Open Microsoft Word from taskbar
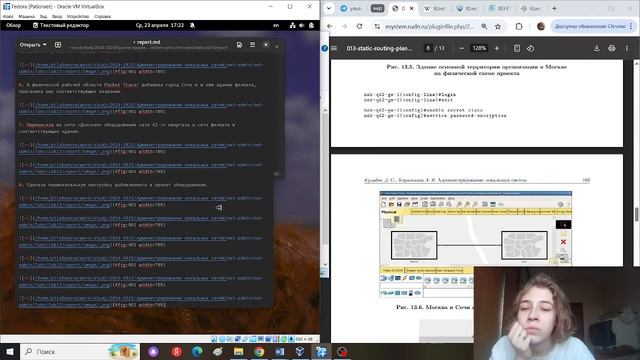Viewport: 640px width, 360px height. pos(280,351)
